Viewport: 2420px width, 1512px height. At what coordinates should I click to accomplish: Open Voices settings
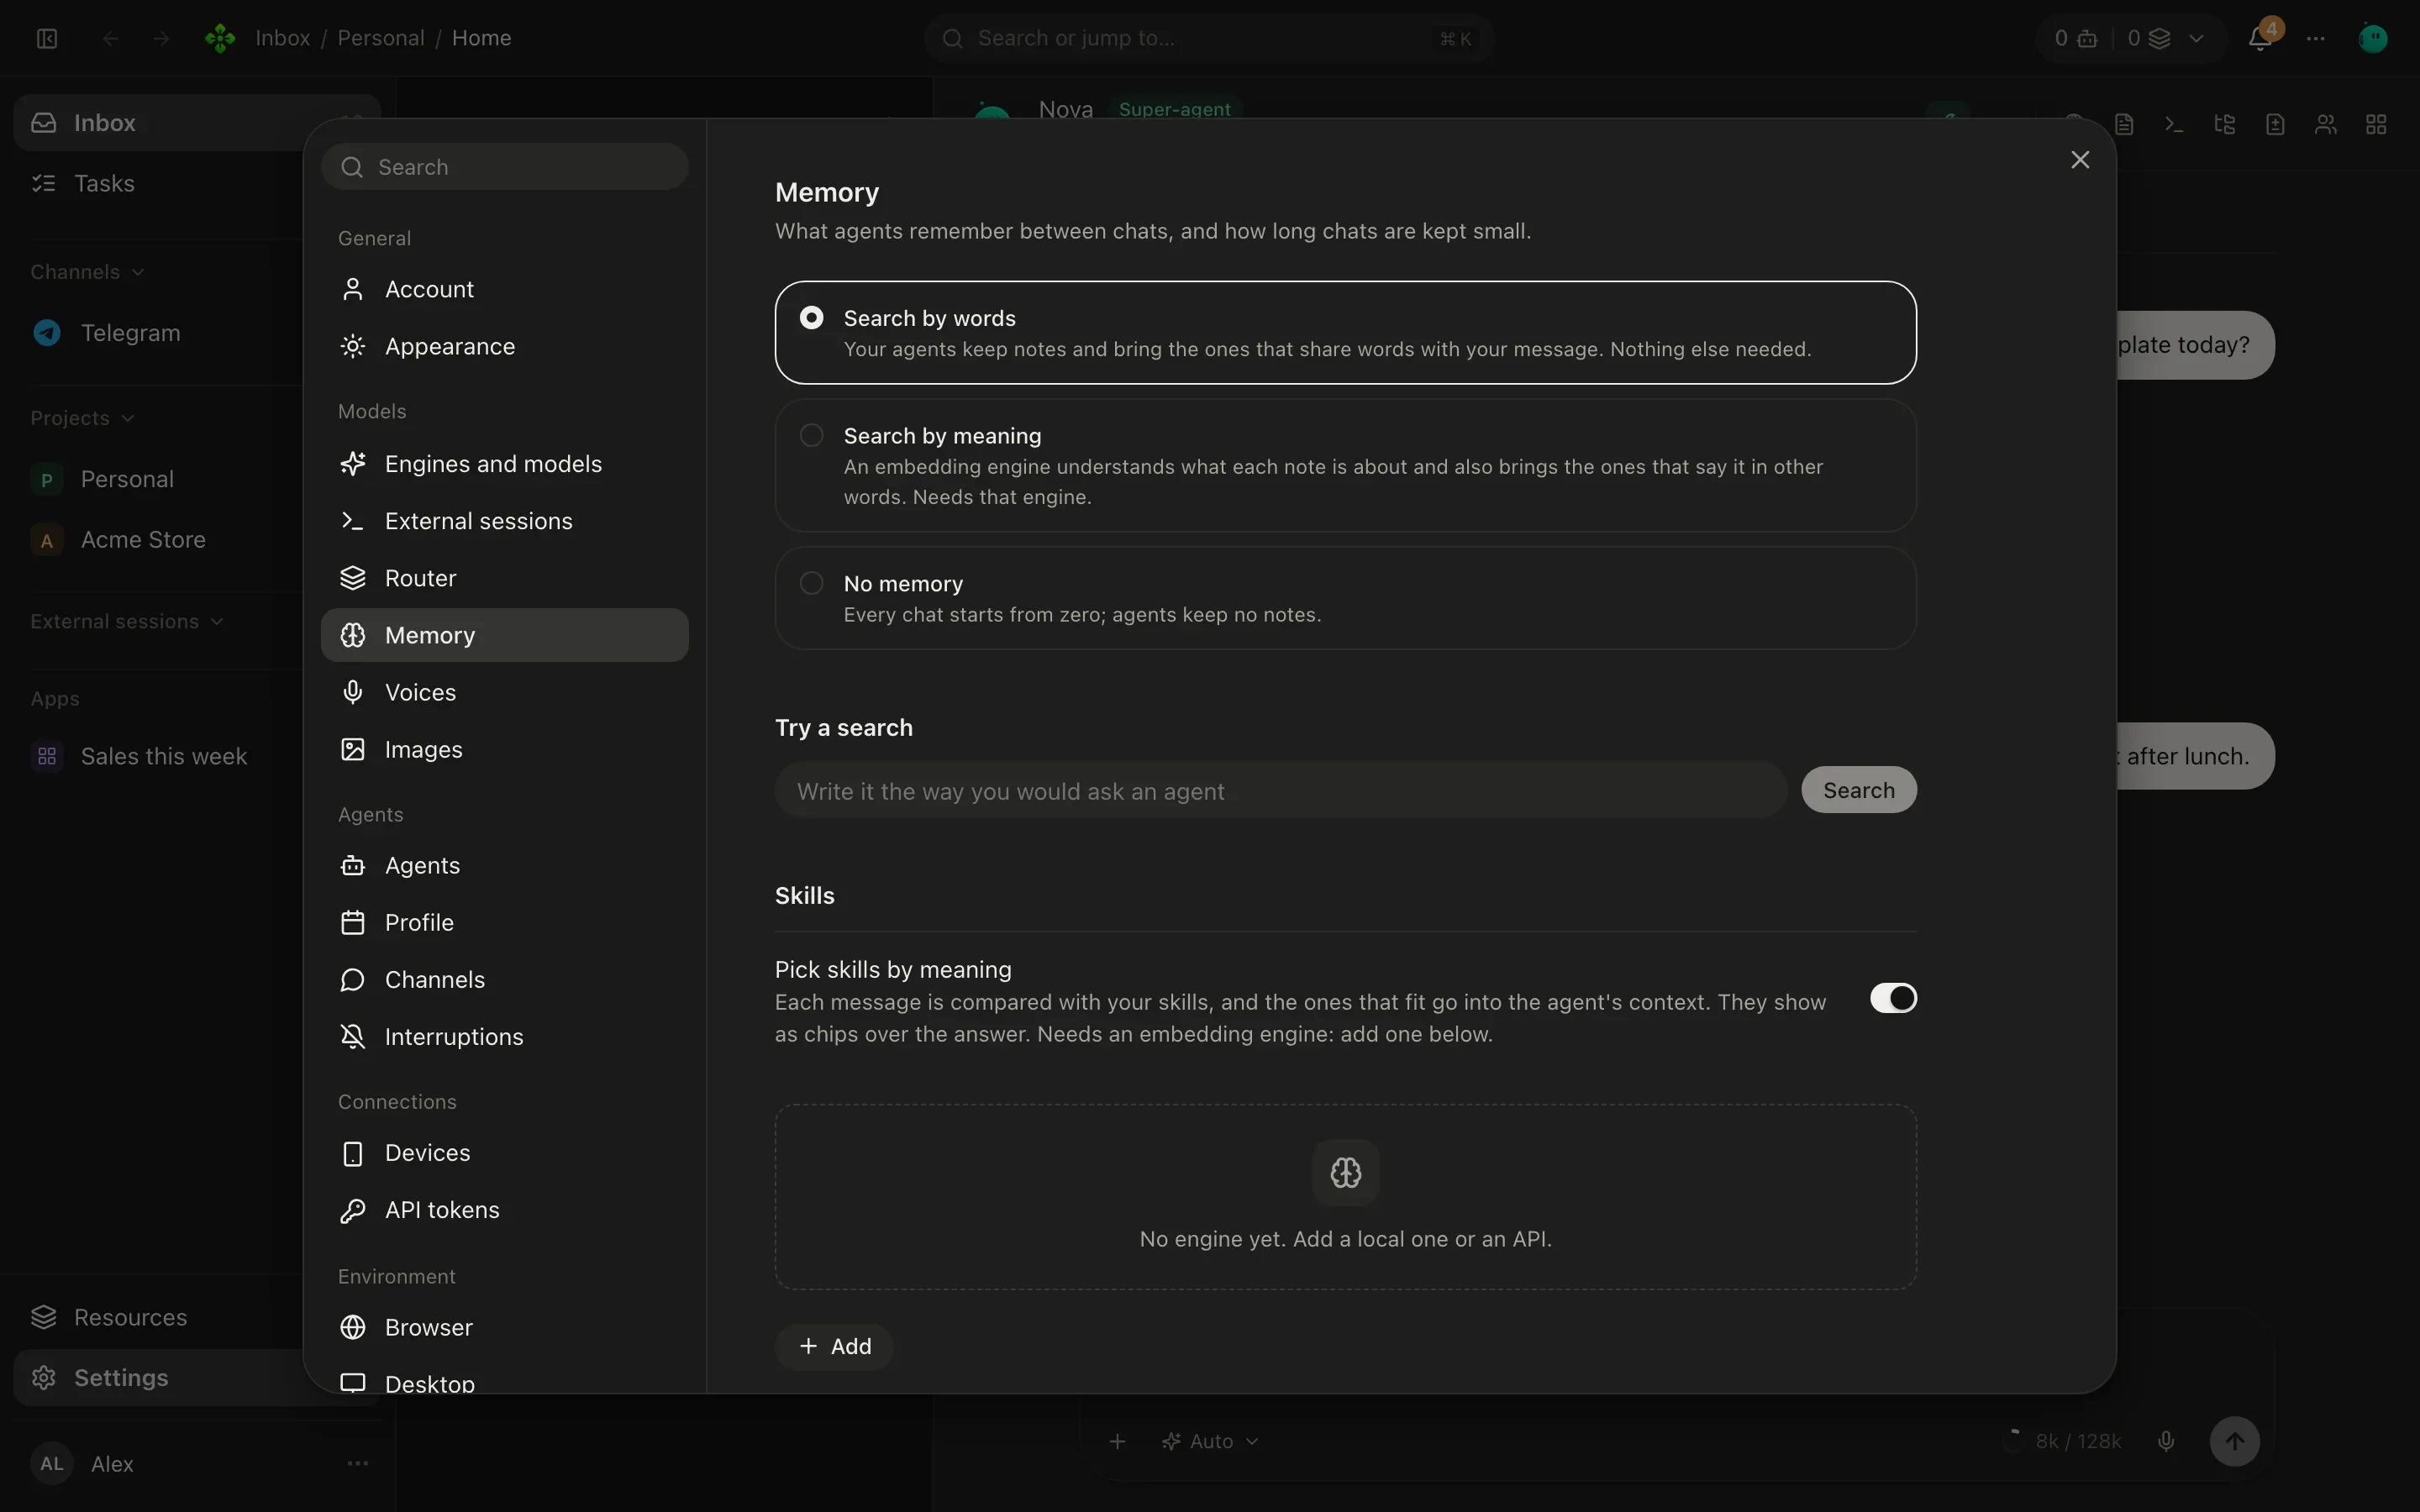(504, 692)
